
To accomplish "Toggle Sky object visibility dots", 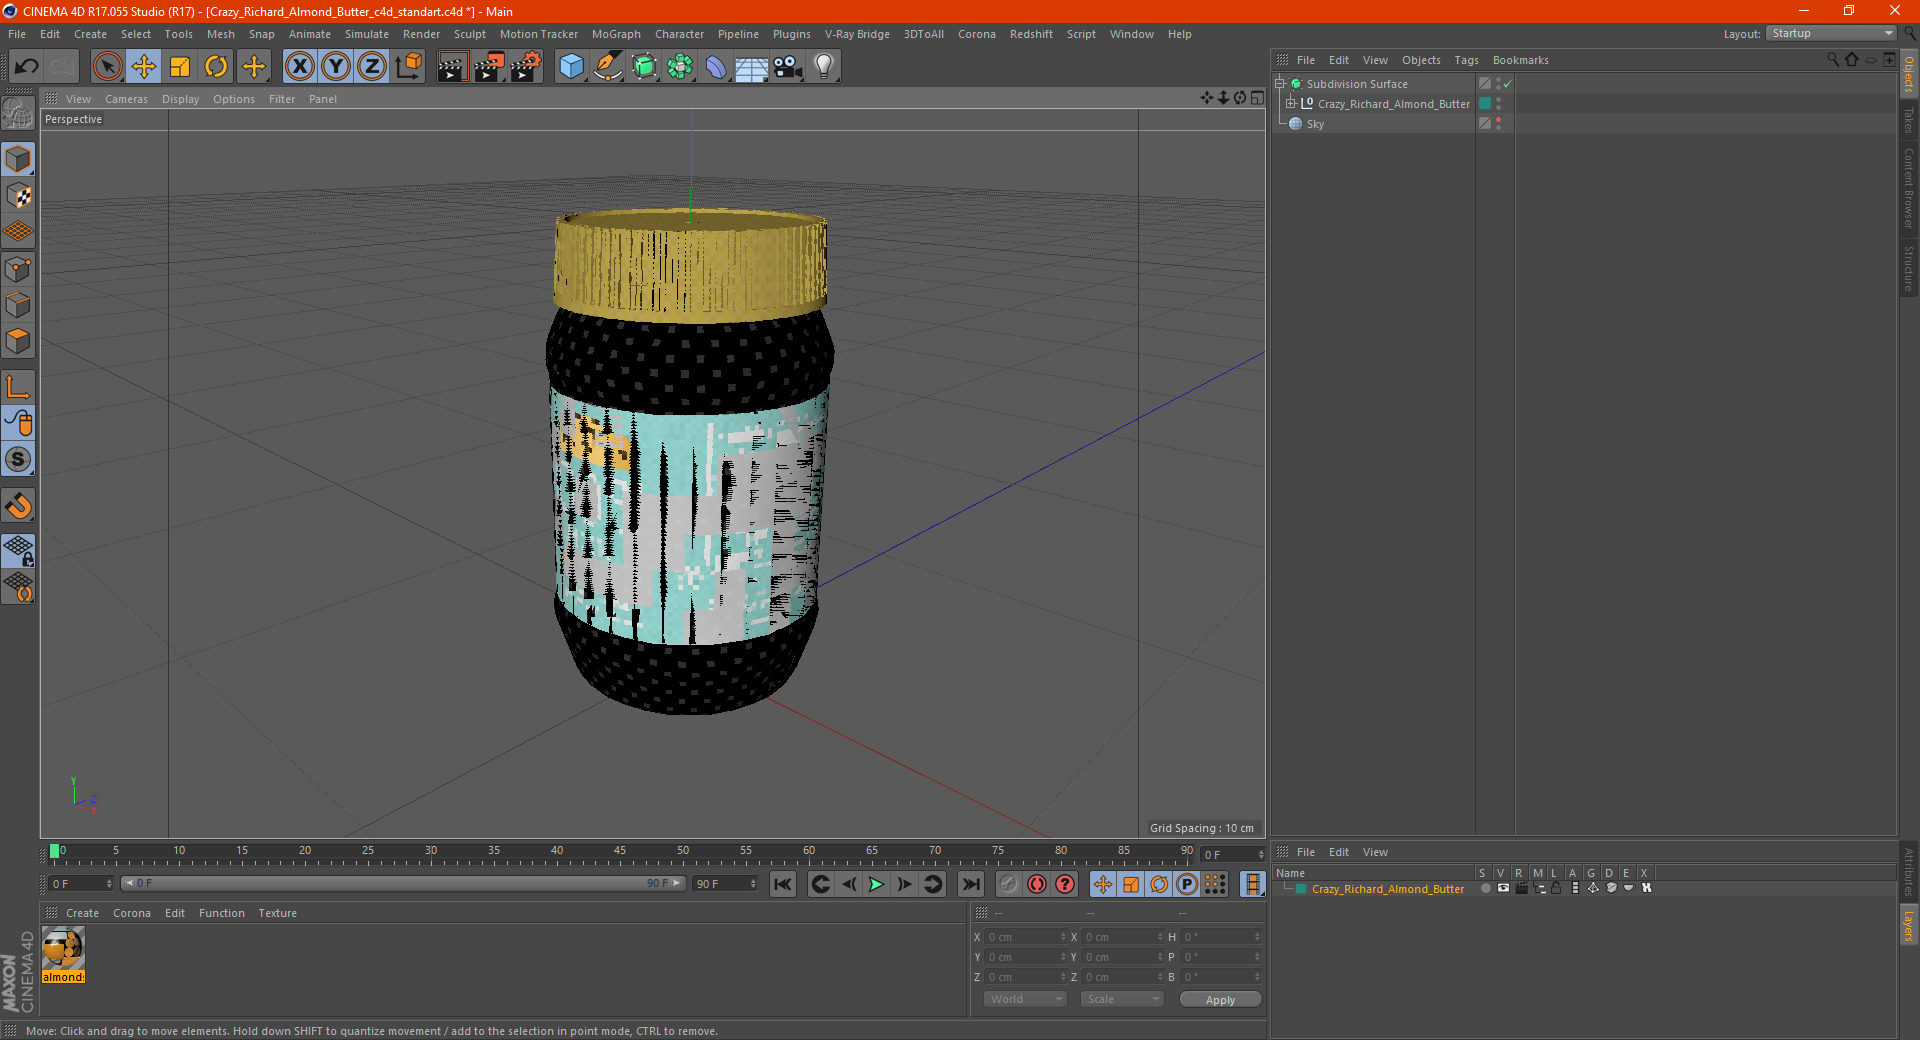I will (1498, 124).
